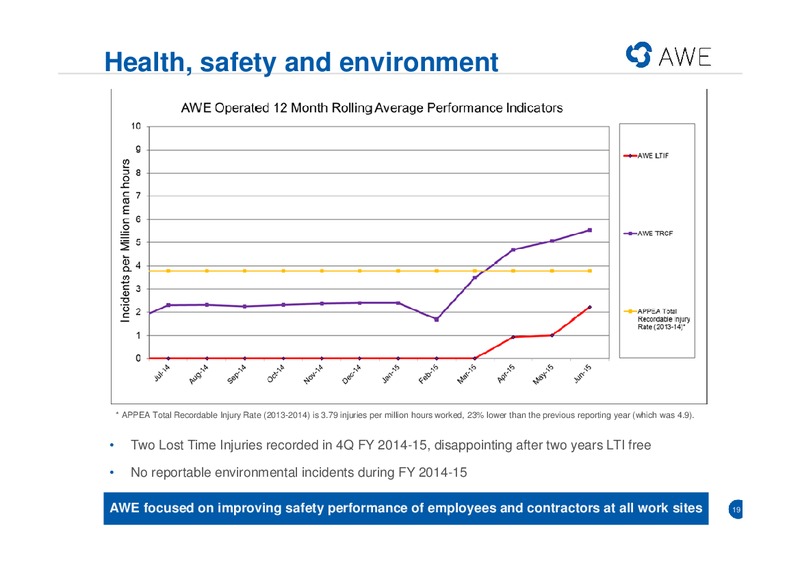
Task: Click the 'Feb-15' x-axis label
Action: pos(429,375)
